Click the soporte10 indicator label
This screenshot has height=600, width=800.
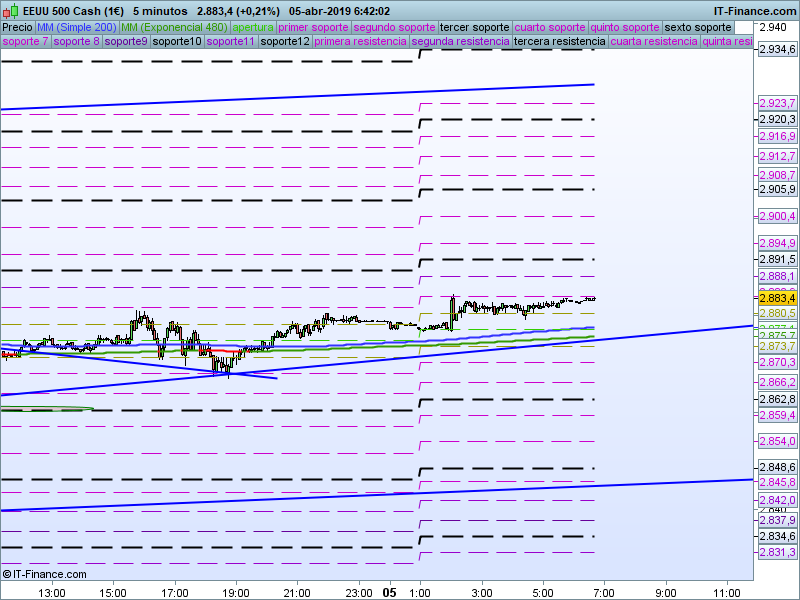coord(177,41)
